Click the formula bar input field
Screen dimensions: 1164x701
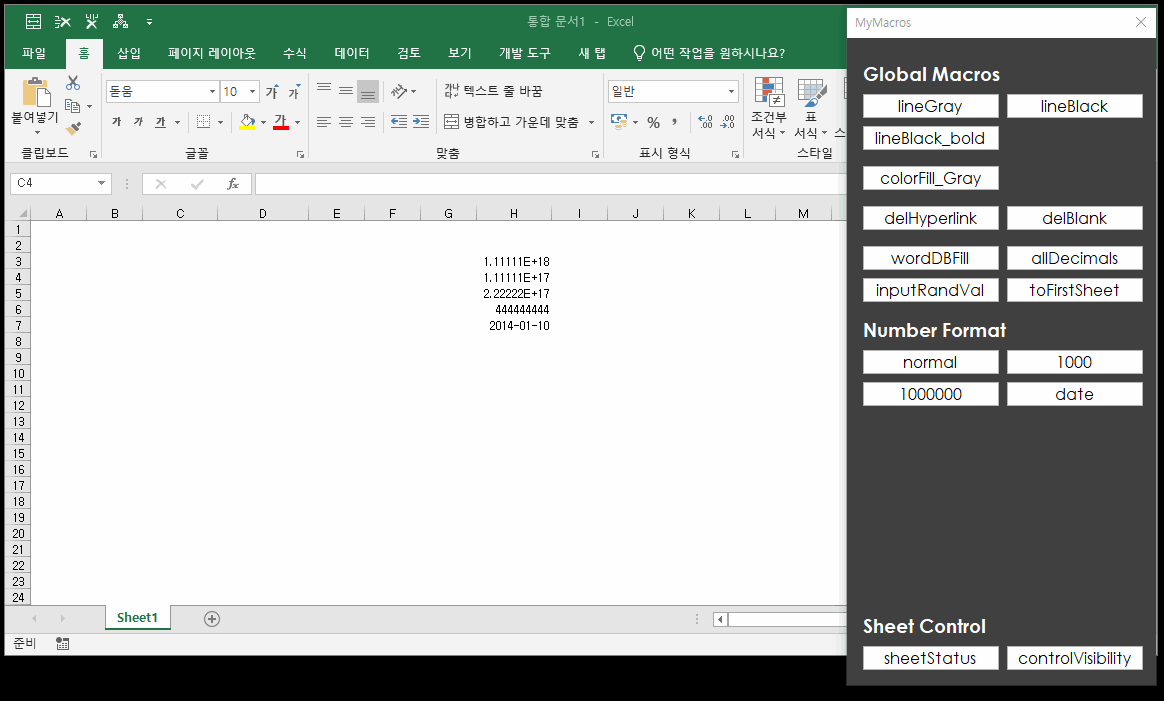pyautogui.click(x=550, y=183)
